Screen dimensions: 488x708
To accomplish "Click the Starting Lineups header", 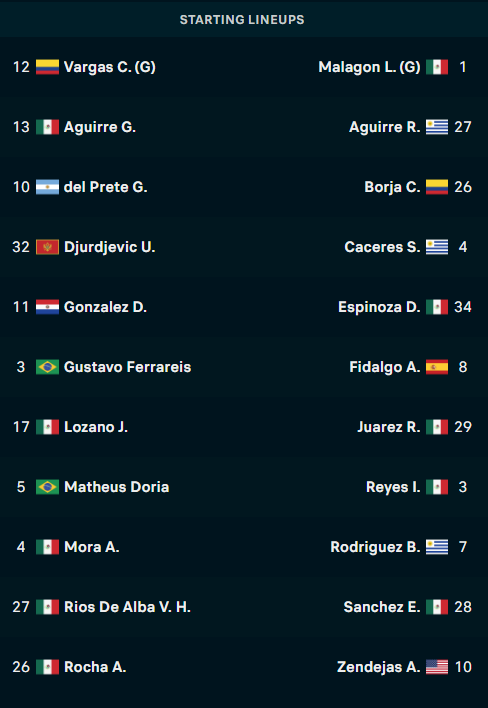I will point(242,20).
